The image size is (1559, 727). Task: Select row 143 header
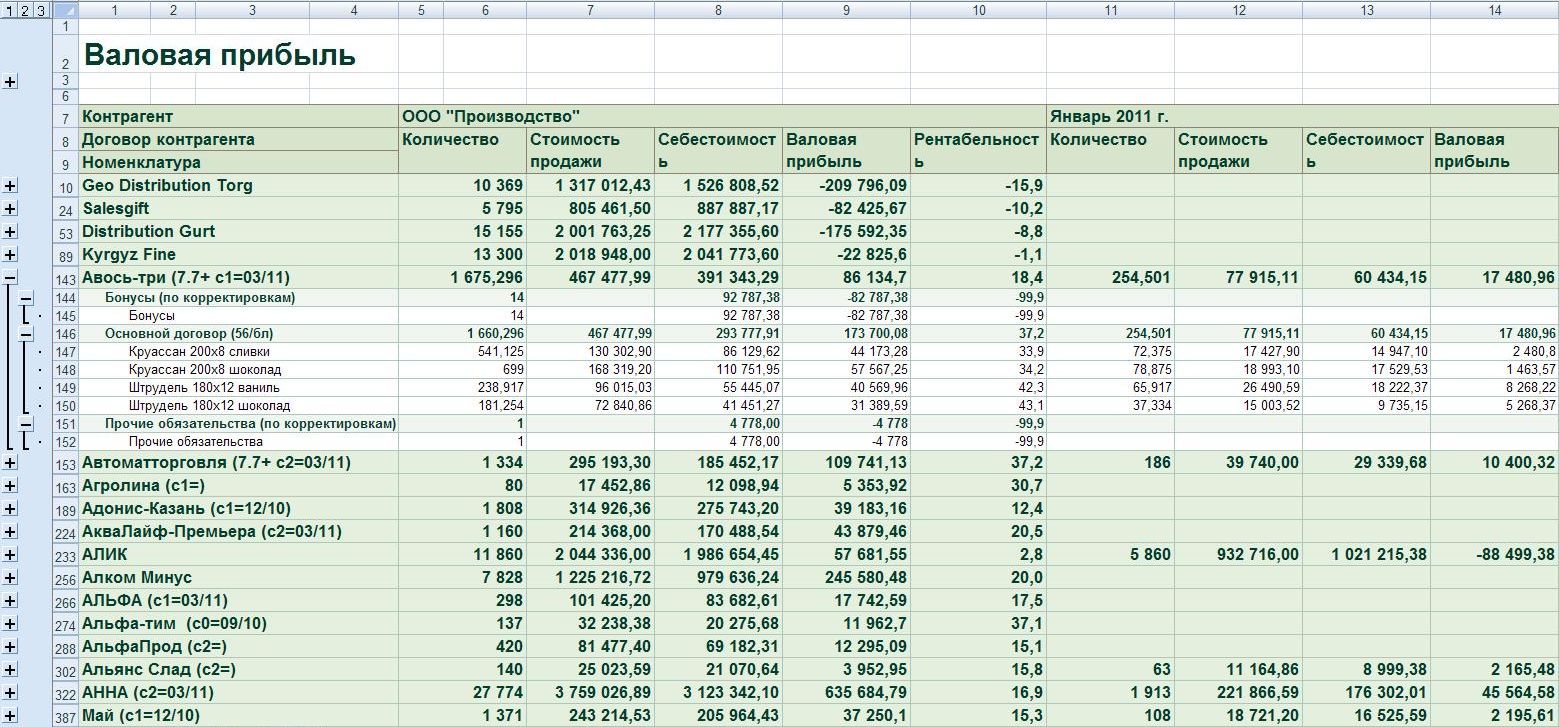pos(65,278)
